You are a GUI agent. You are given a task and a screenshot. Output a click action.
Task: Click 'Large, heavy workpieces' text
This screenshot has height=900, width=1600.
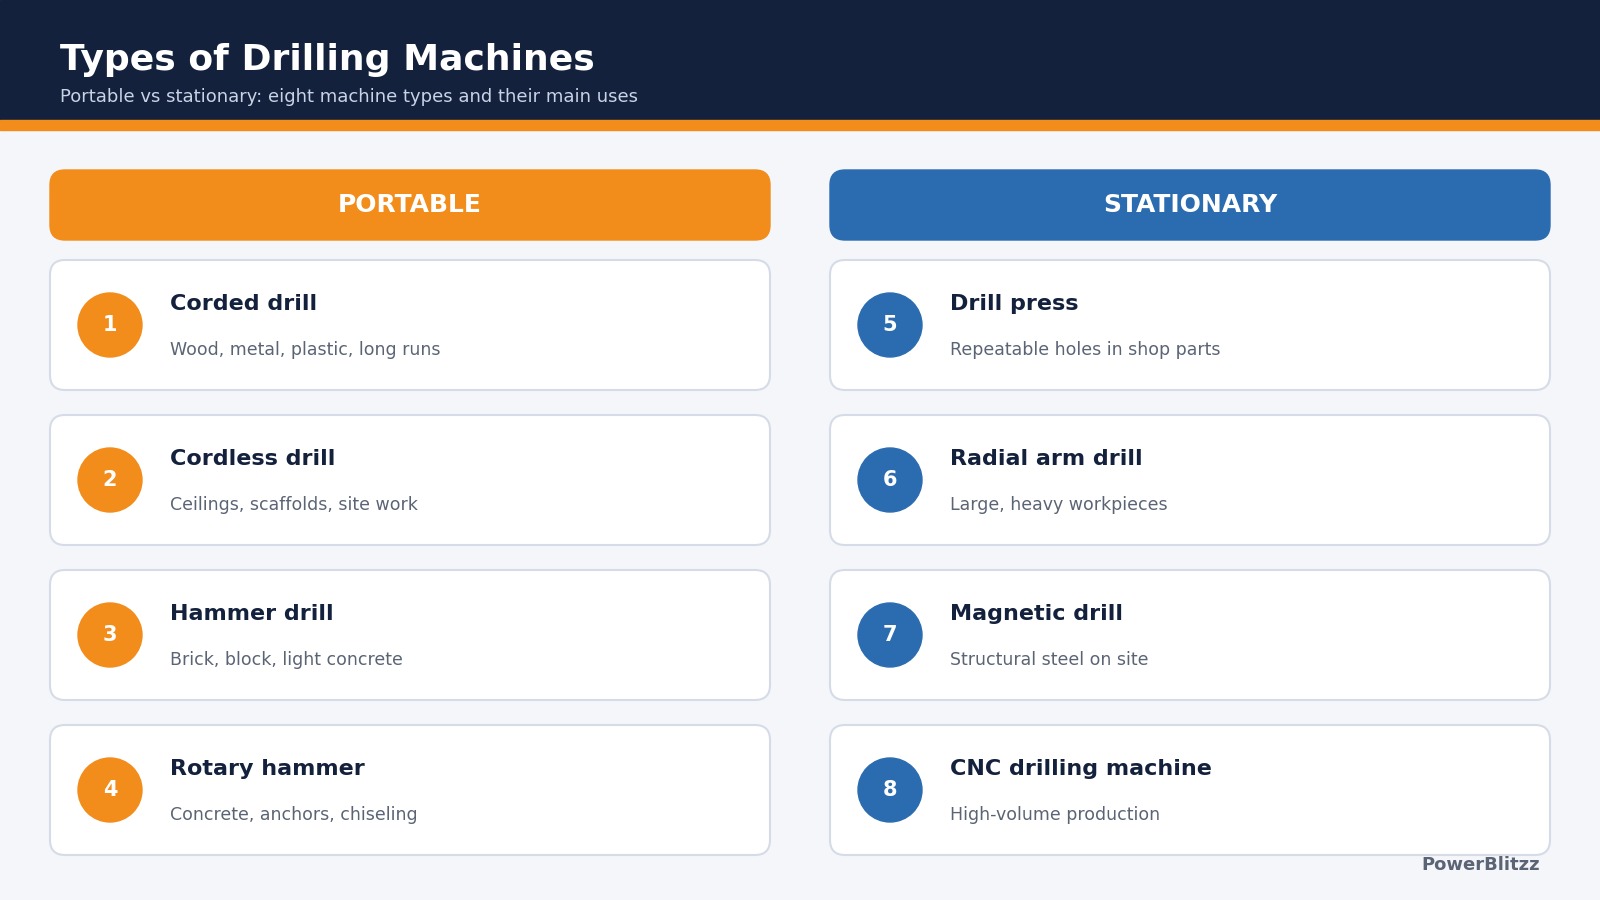1058,505
